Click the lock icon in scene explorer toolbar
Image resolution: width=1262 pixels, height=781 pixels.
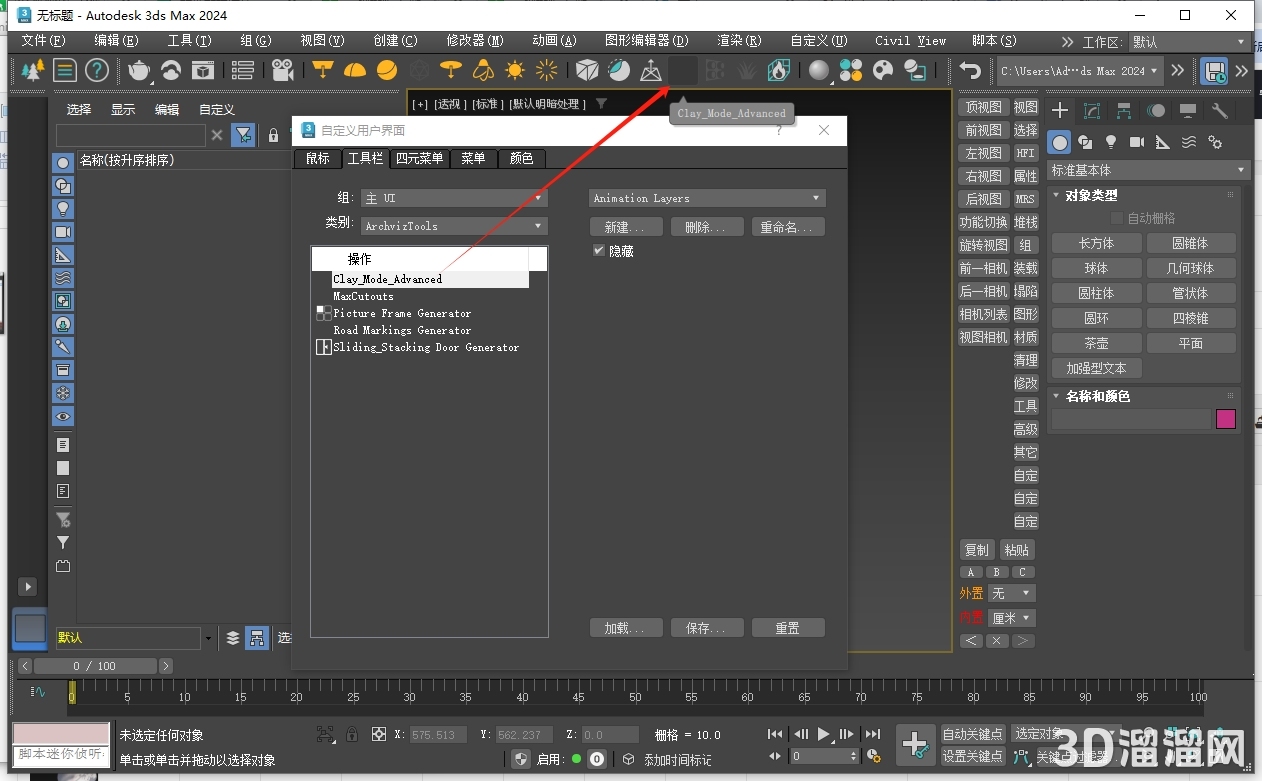[273, 135]
